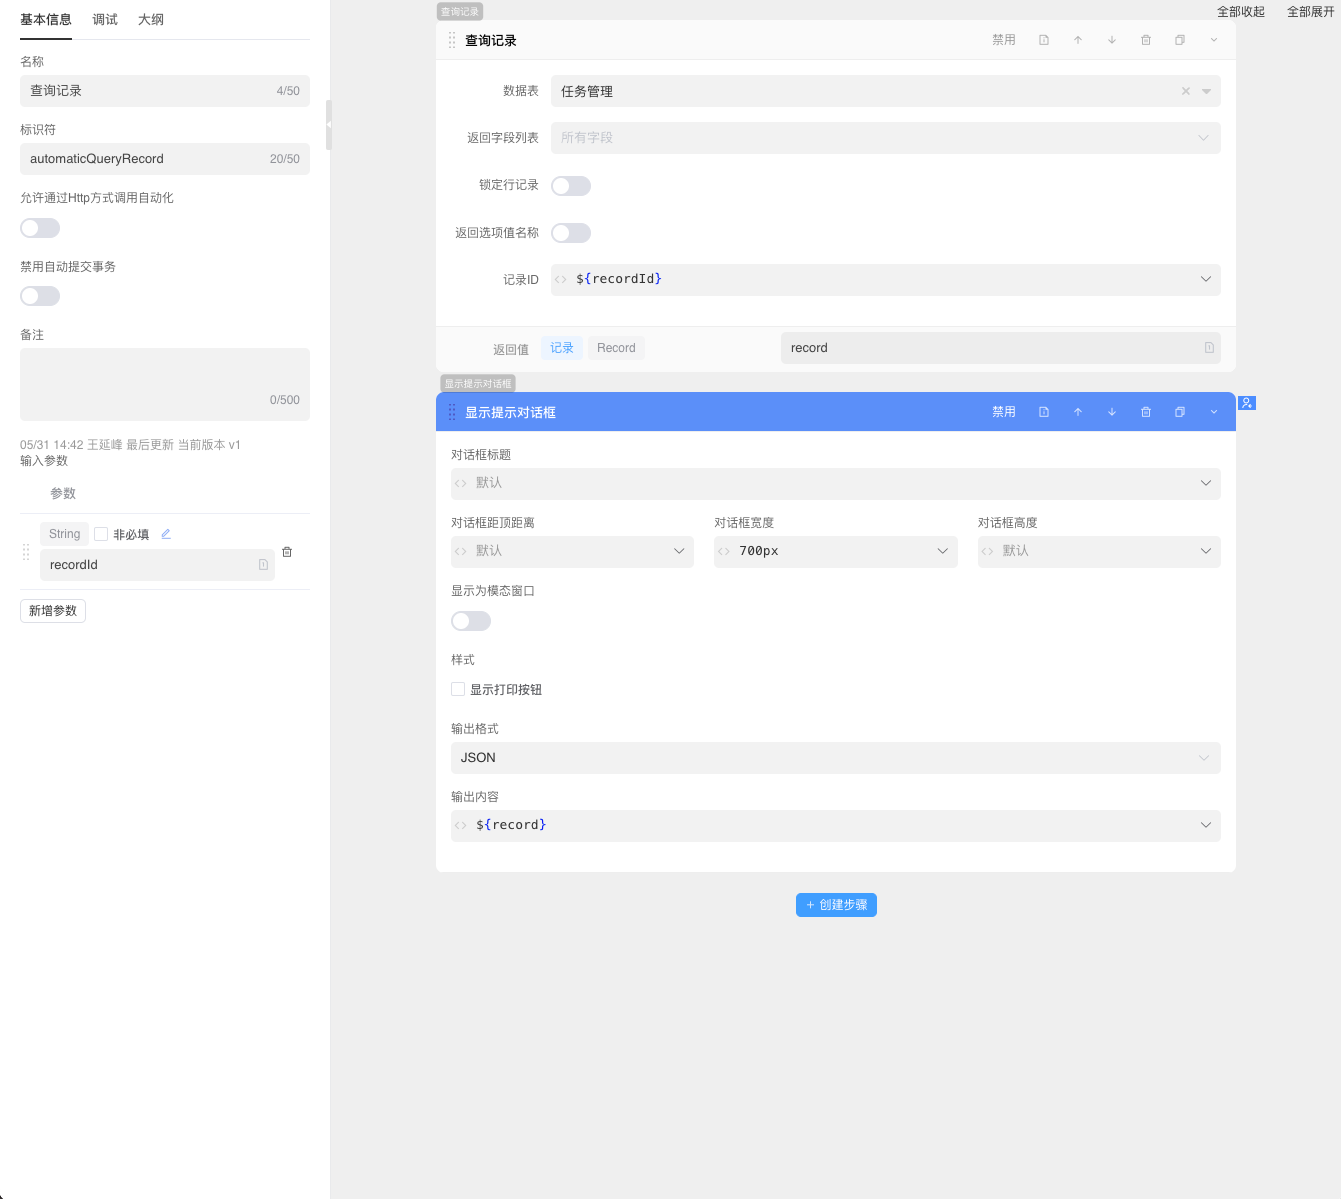Duplicate the 显示提示对话框 step with copy icon

[1180, 412]
